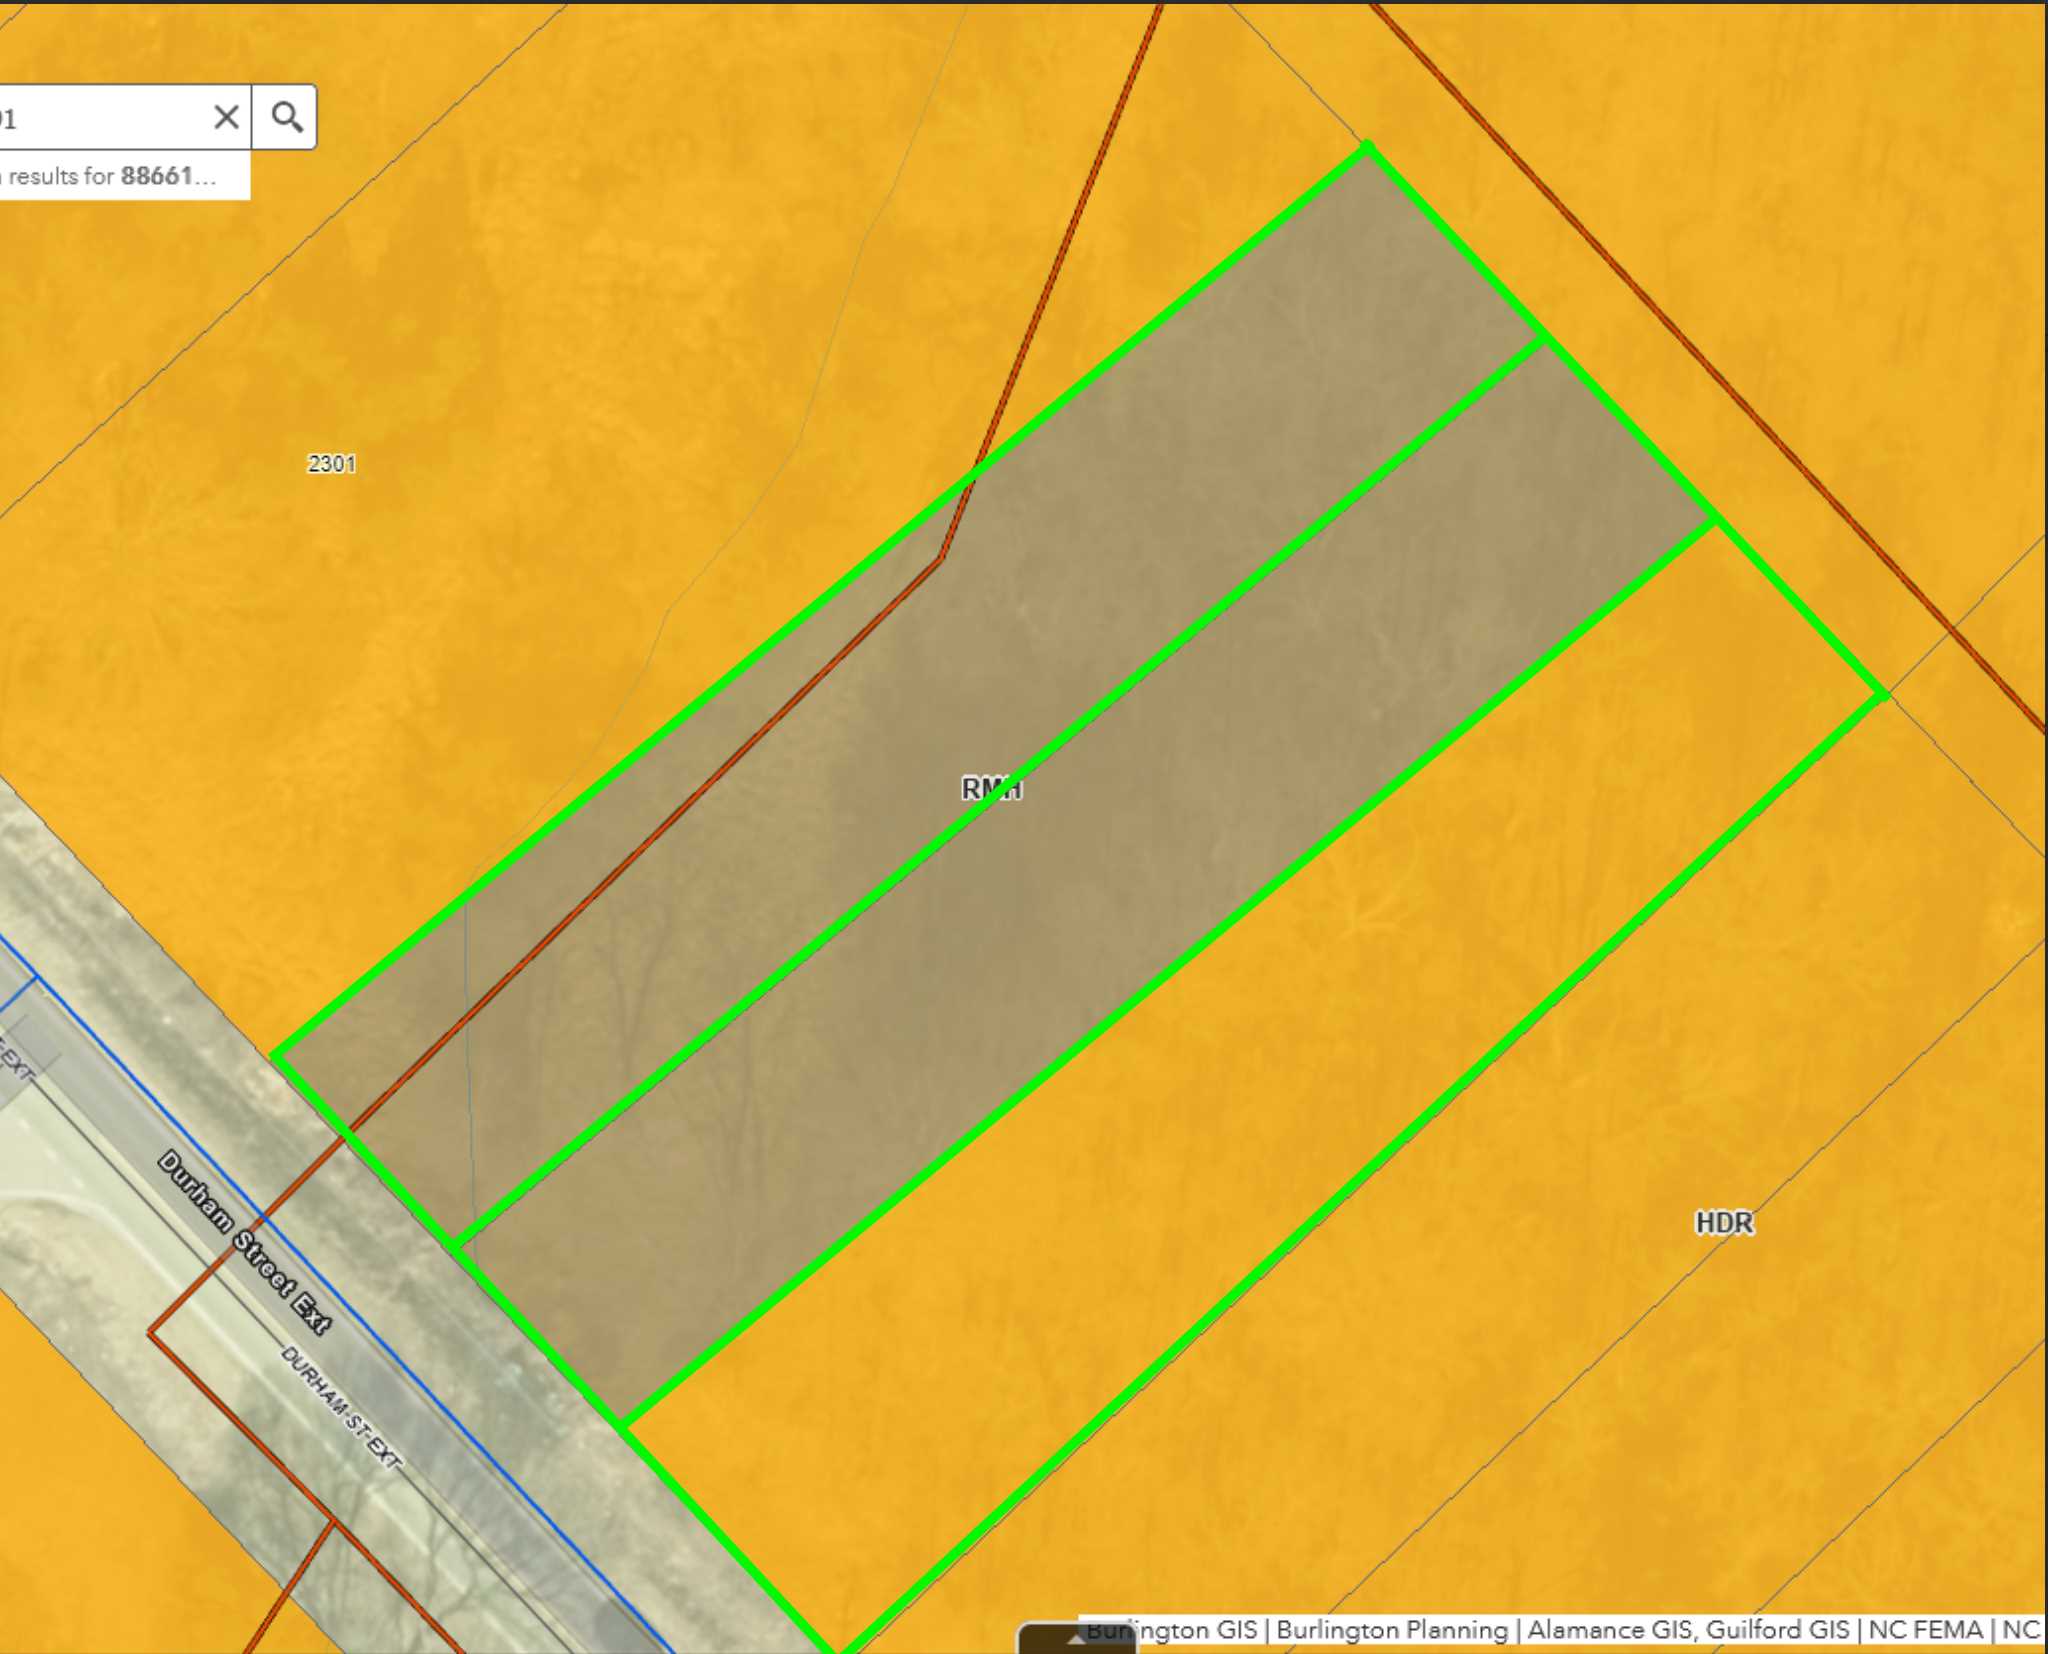
Task: Click the NC FEMA attribution text
Action: (1925, 1630)
